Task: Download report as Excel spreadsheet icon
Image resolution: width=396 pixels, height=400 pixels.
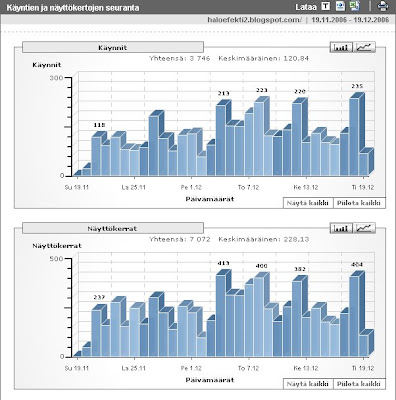Action: (354, 6)
